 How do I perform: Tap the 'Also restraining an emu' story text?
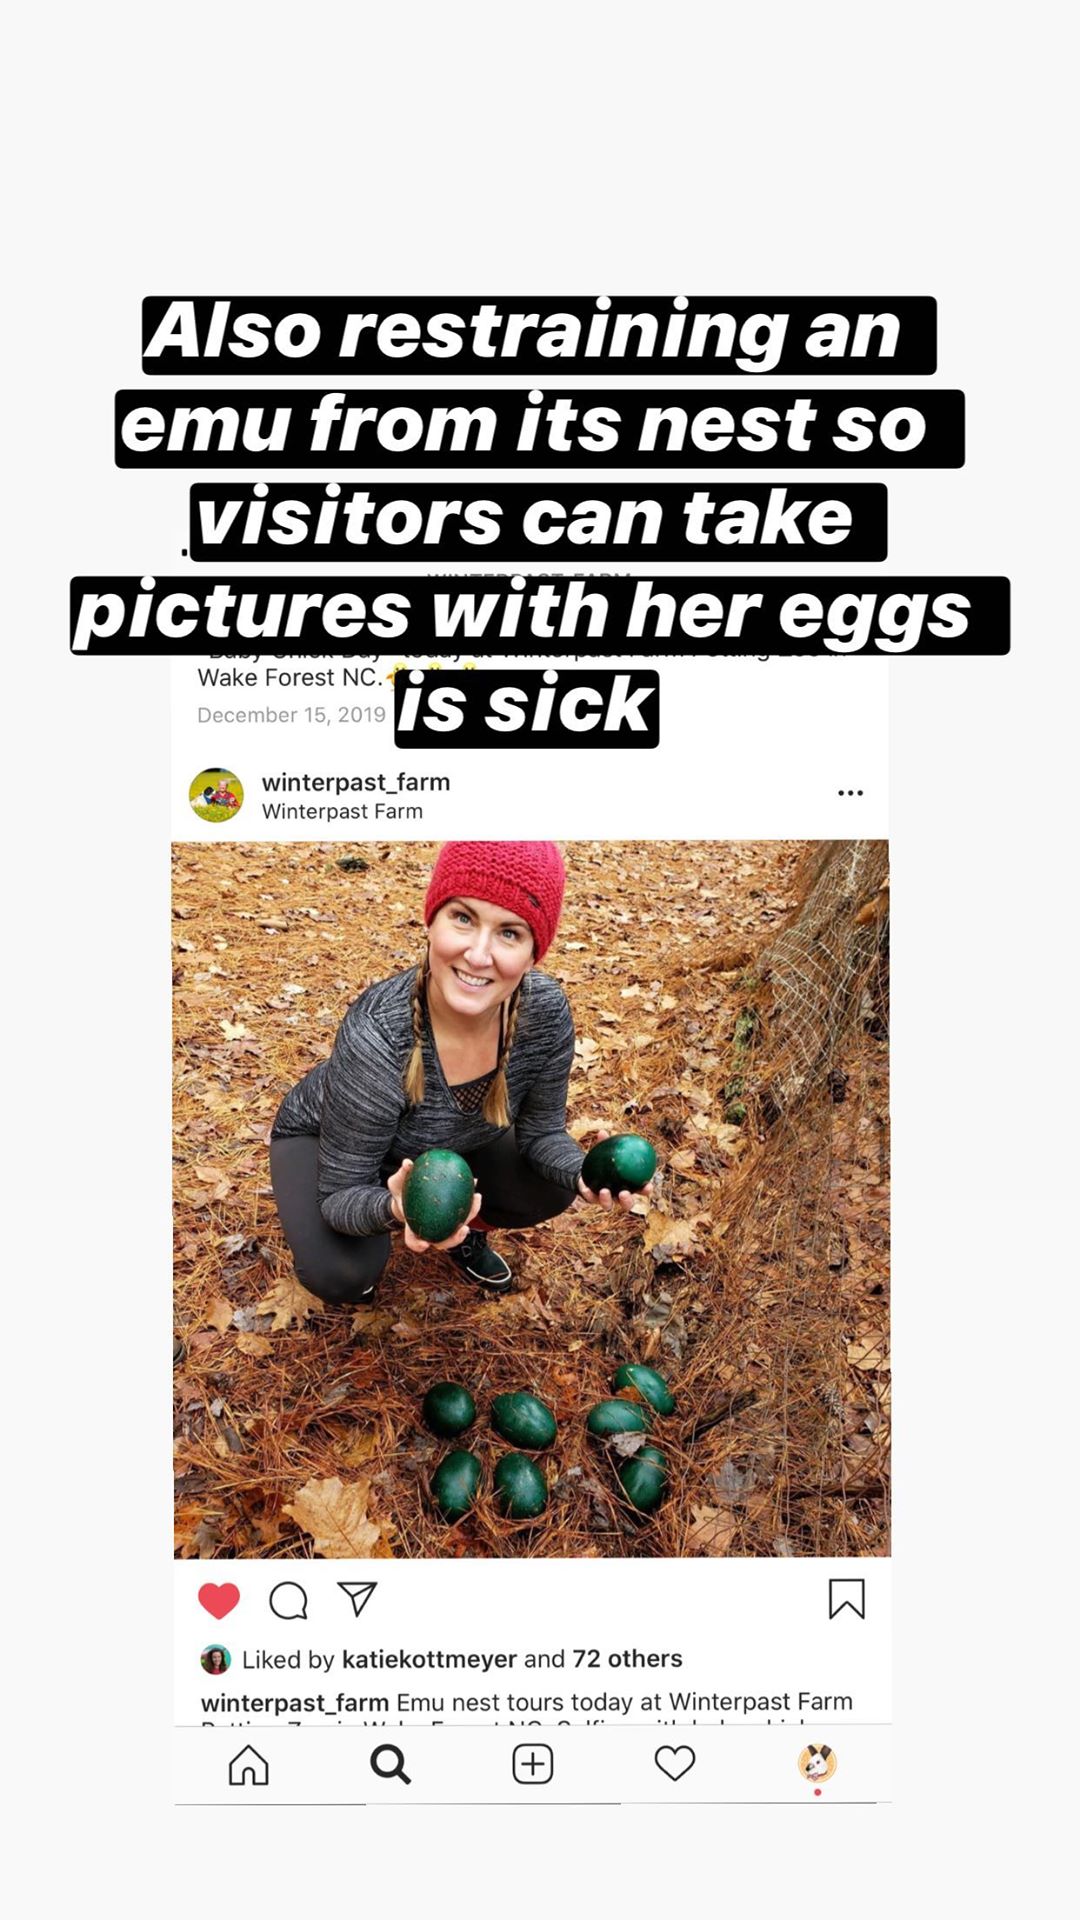[x=540, y=522]
